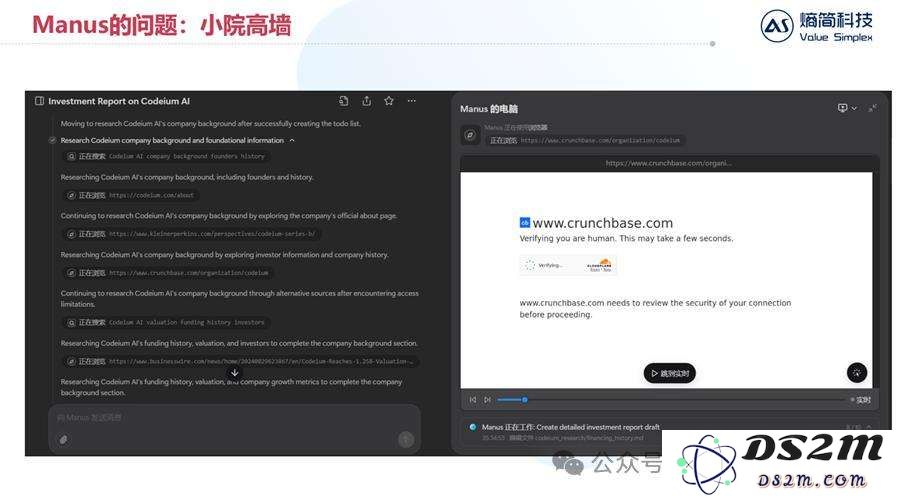Click the blue status dot beside Manus working task

click(x=472, y=427)
